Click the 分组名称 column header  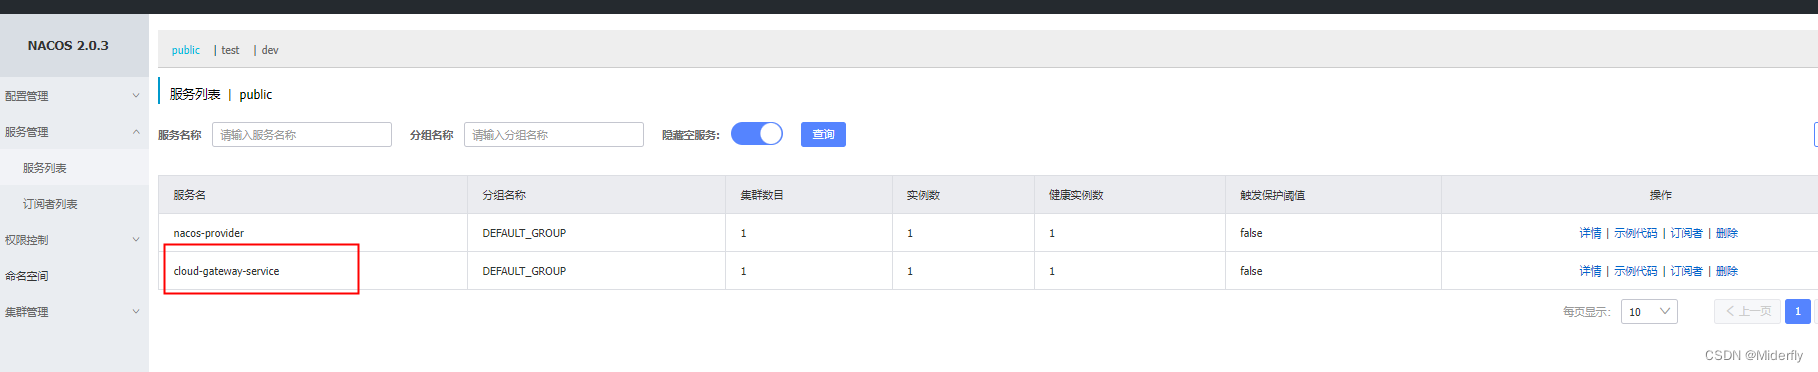(x=504, y=195)
